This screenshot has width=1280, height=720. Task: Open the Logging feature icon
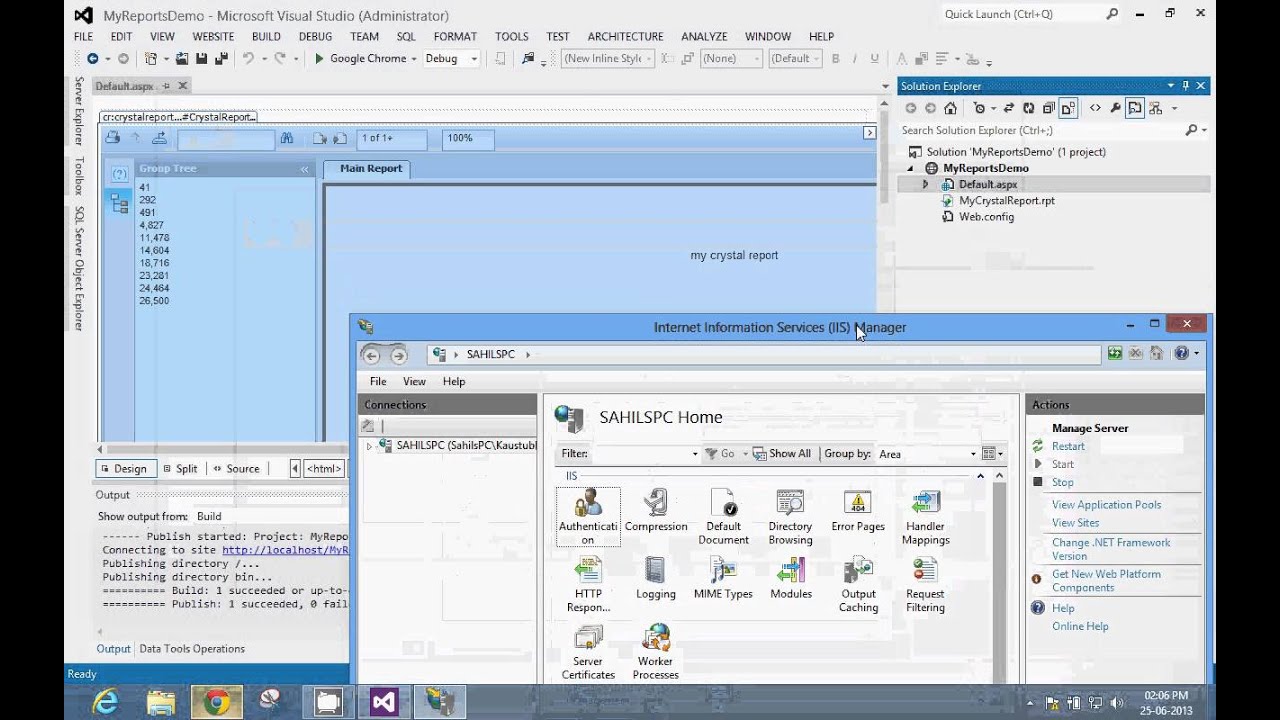tap(656, 579)
